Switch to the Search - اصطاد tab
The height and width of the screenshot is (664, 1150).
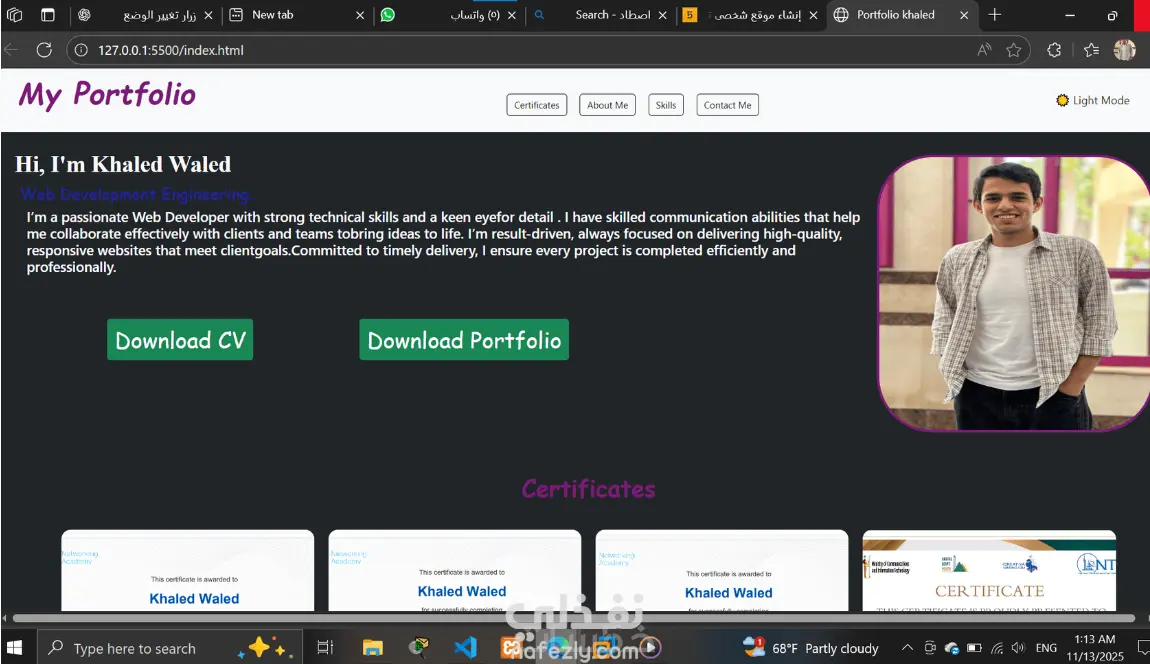601,15
